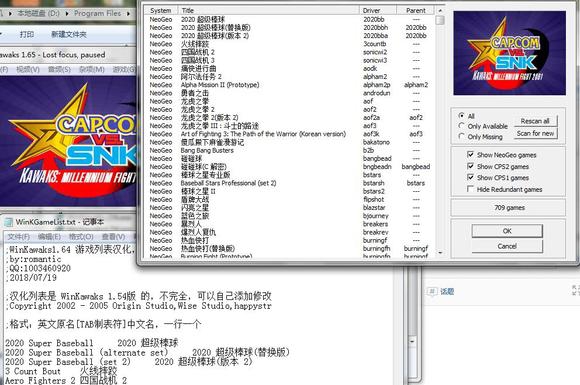The image size is (580, 385).
Task: Click the 话题 topic link
Action: pos(447,291)
